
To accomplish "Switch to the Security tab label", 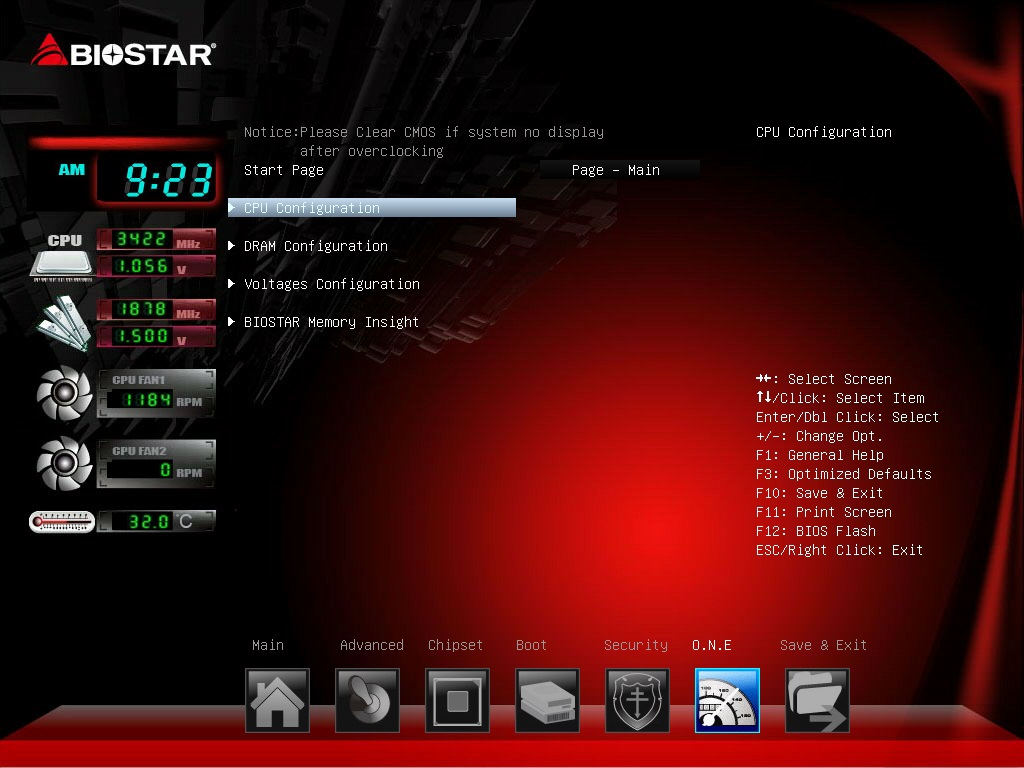I will pyautogui.click(x=635, y=645).
